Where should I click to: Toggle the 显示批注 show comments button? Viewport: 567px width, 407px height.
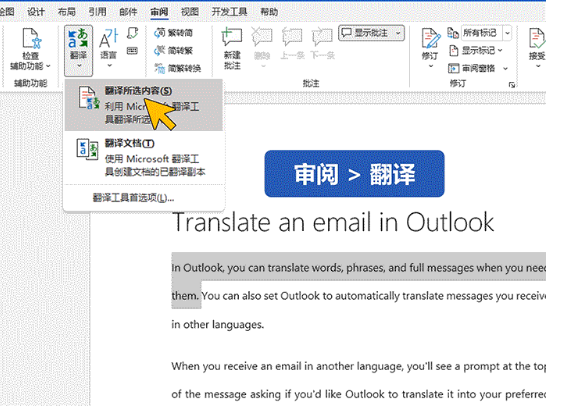tap(365, 33)
